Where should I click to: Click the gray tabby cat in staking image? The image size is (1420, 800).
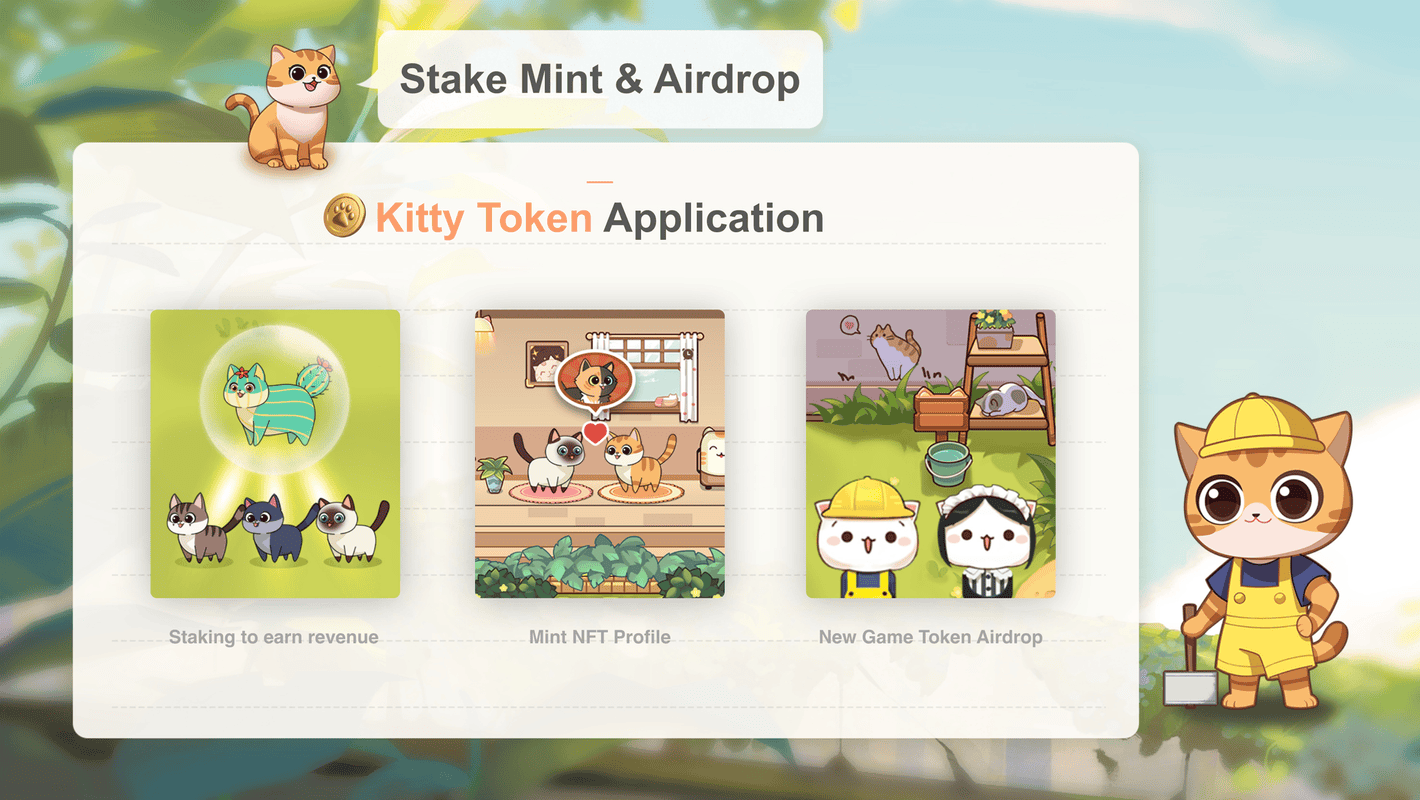pos(200,527)
